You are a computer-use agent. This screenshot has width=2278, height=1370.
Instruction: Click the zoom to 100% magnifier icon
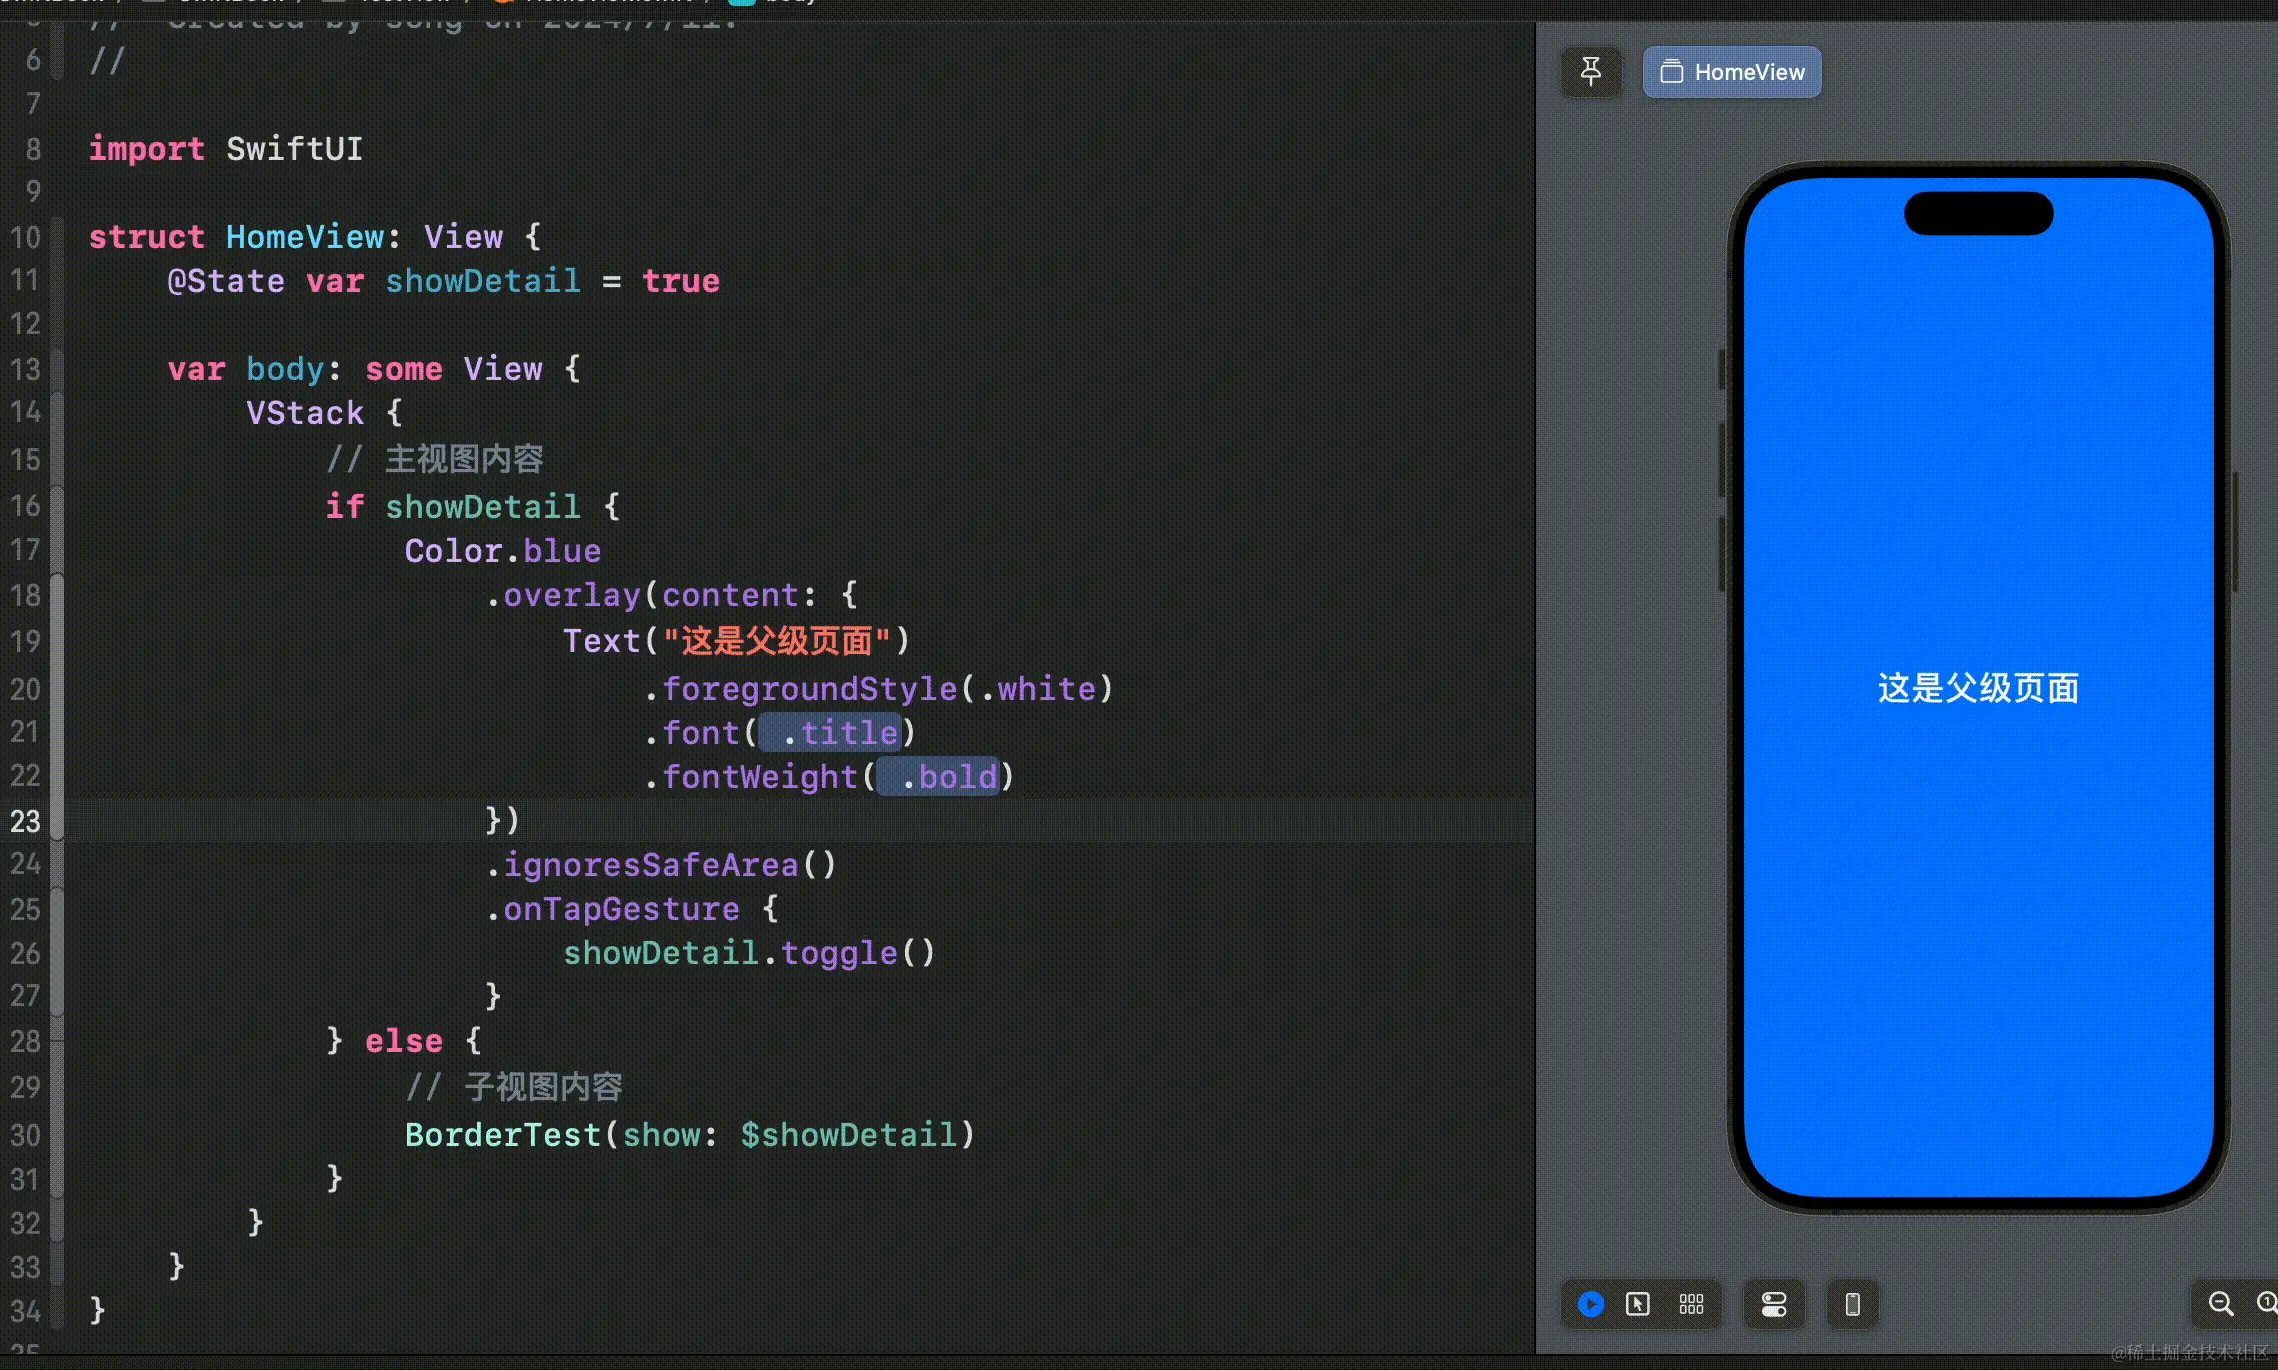pyautogui.click(x=2266, y=1304)
